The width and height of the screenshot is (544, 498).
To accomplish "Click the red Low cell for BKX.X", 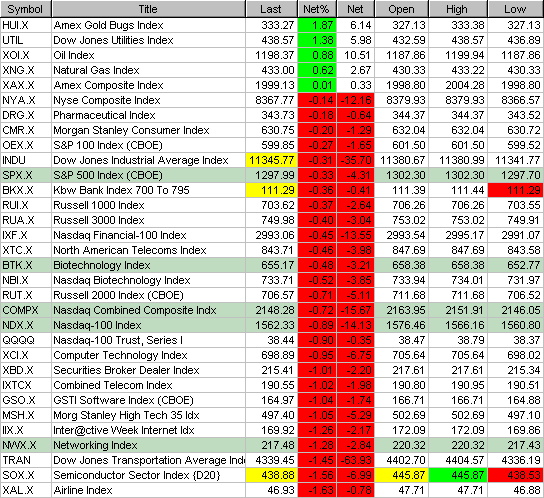I will click(x=516, y=190).
